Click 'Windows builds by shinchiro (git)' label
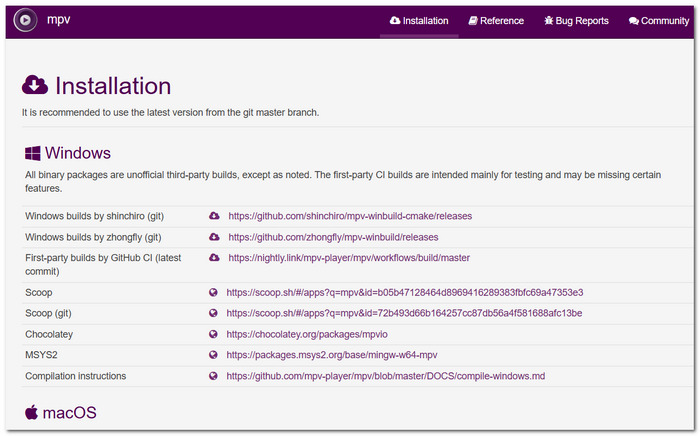This screenshot has height=436, width=700. [x=95, y=216]
